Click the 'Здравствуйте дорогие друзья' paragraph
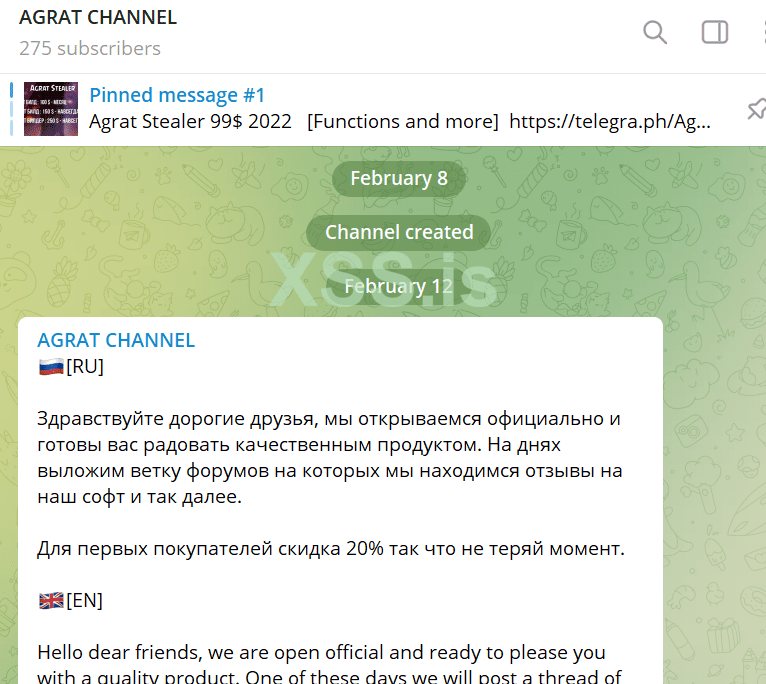Screen dimensions: 766x684 tap(330, 458)
